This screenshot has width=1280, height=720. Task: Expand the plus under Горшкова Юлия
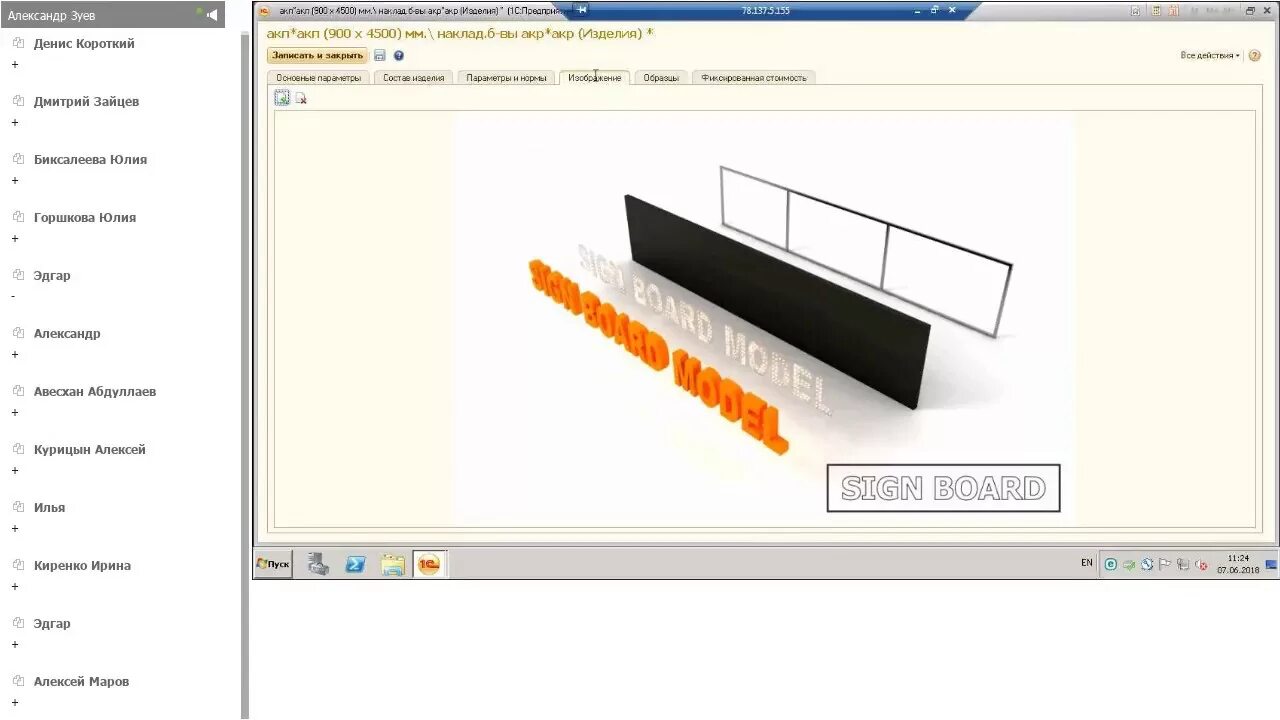[x=15, y=239]
